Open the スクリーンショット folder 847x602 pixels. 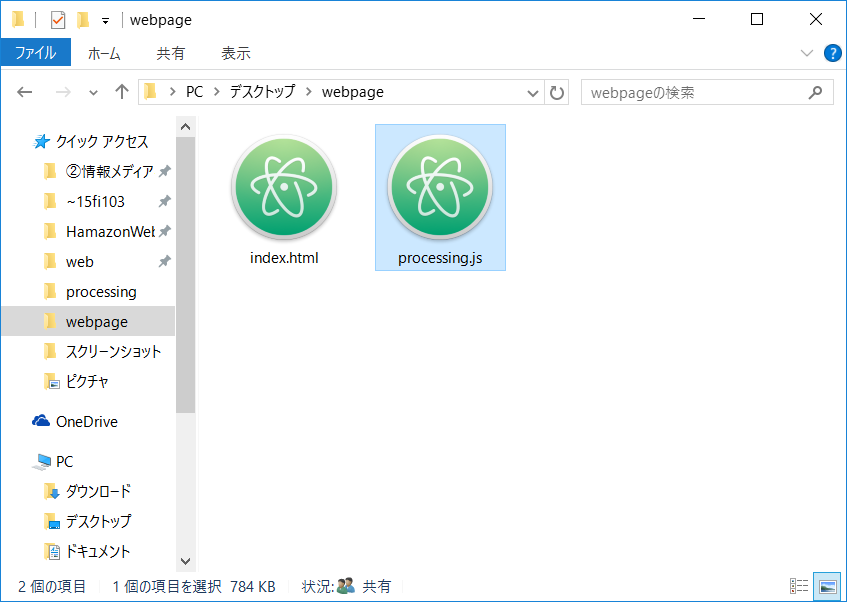(113, 352)
